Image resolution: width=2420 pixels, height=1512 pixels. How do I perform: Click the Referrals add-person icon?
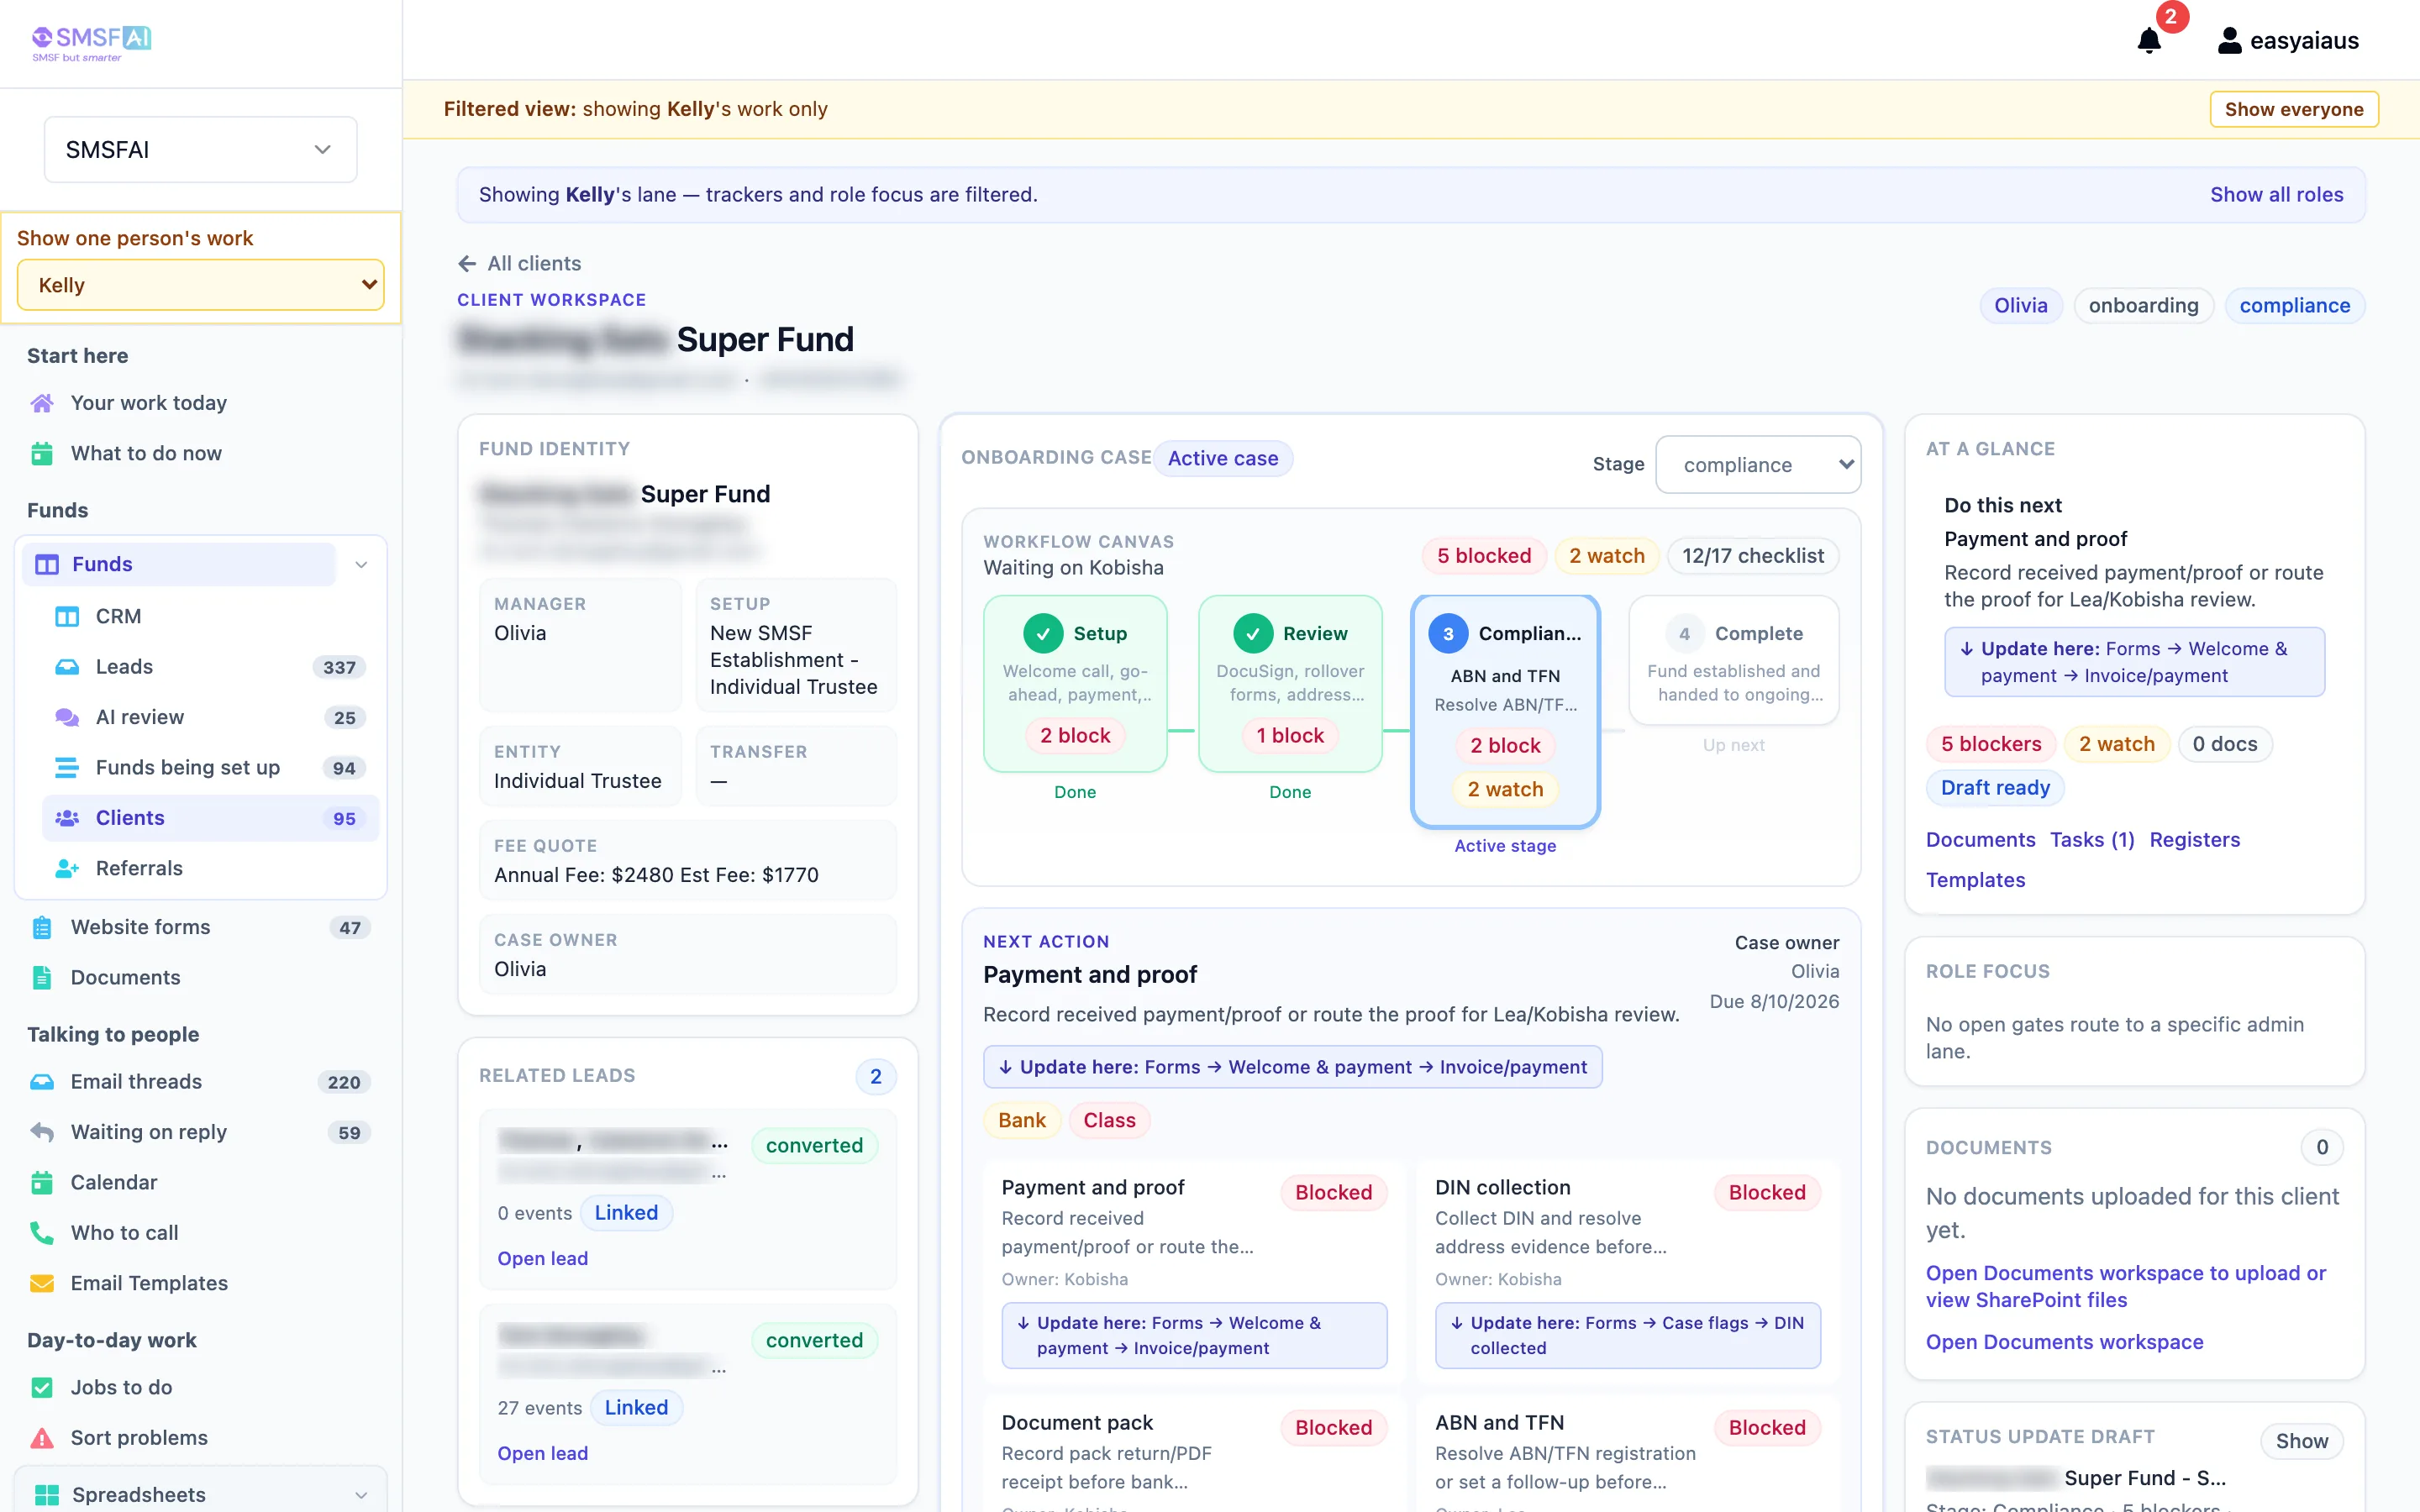pyautogui.click(x=67, y=868)
